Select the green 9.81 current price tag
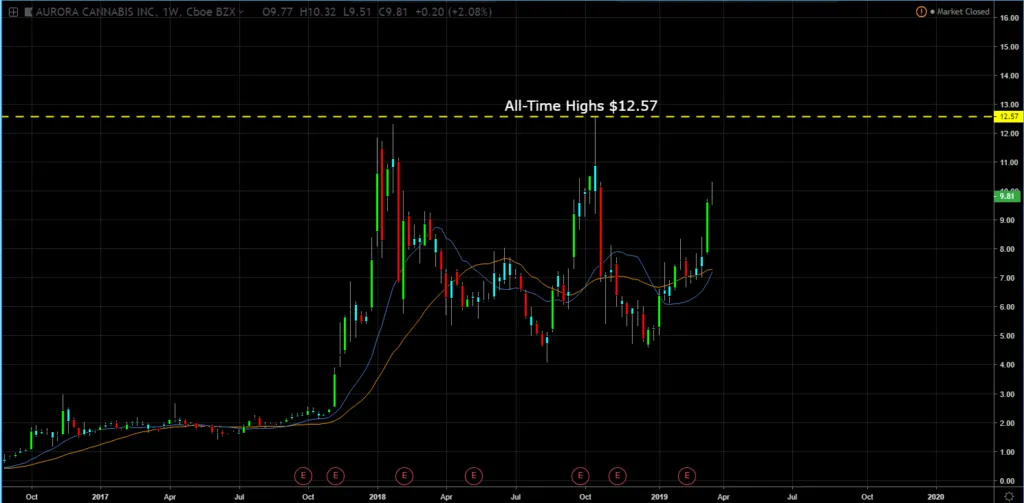The image size is (1024, 503). click(1006, 195)
